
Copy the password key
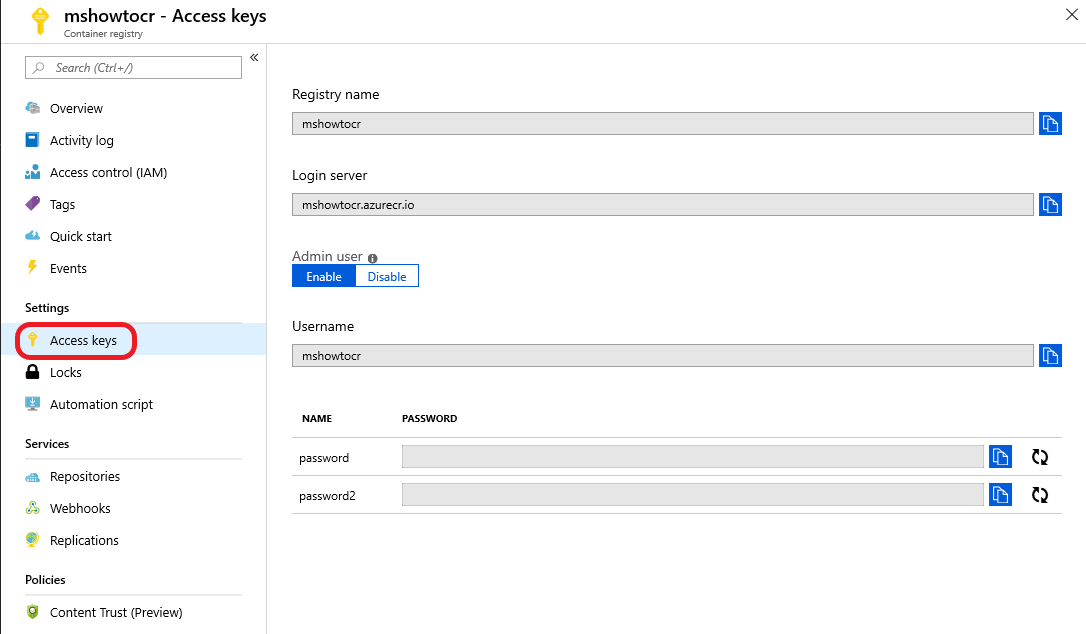point(1000,457)
